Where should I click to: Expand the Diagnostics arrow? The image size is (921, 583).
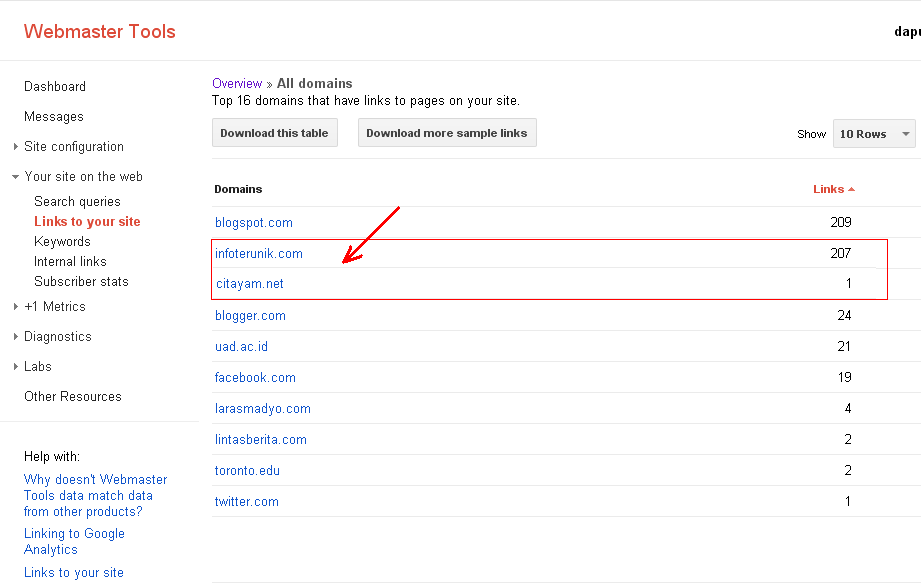tap(16, 336)
